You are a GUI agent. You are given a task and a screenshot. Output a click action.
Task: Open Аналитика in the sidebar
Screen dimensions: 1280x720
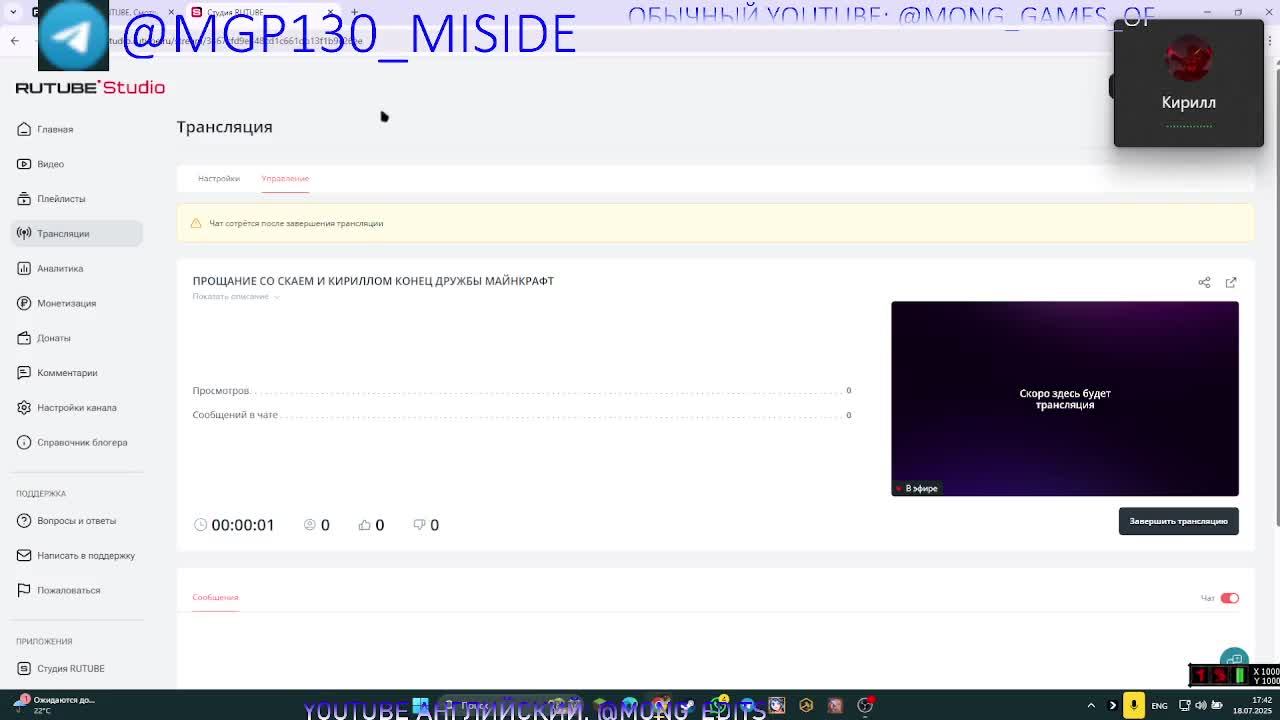pos(60,268)
